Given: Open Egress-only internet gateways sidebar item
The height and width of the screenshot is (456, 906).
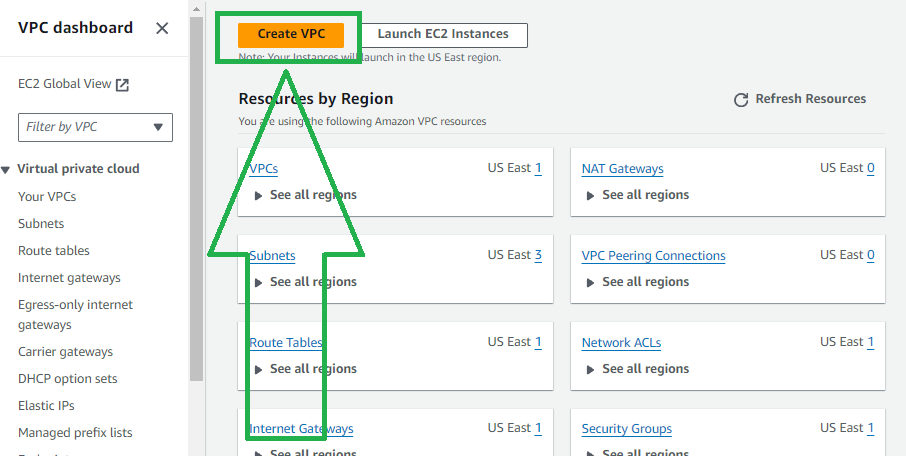Looking at the screenshot, I should point(75,314).
